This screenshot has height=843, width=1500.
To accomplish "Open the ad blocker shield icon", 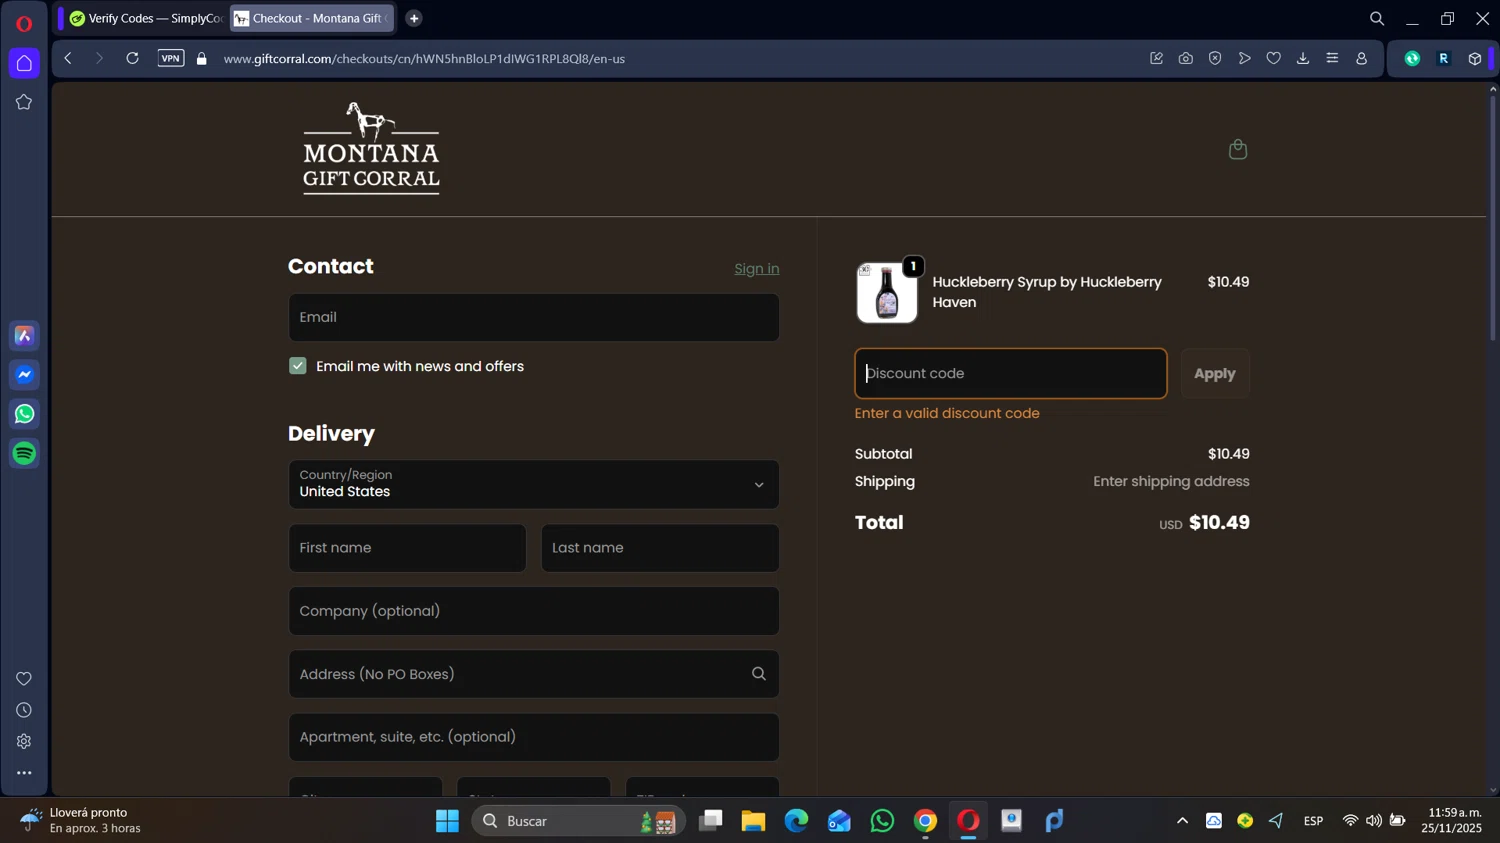I will pyautogui.click(x=1215, y=59).
